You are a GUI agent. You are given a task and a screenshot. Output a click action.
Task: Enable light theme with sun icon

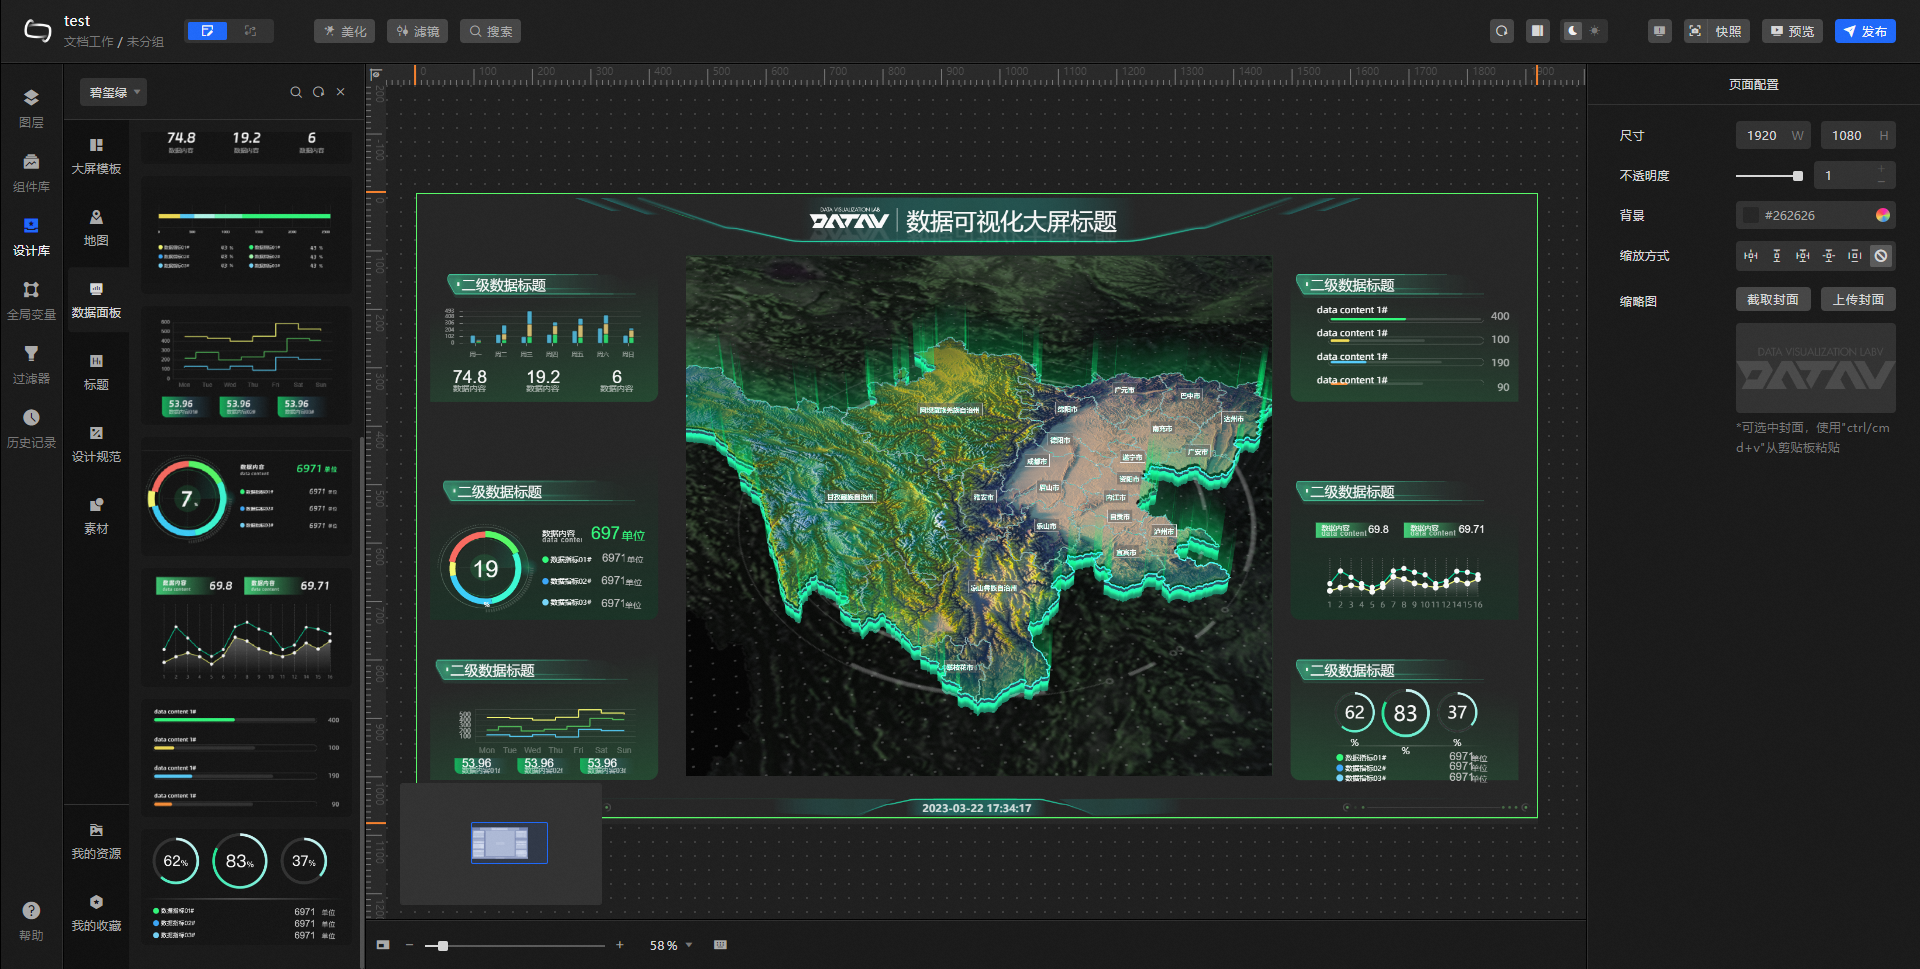(1595, 31)
